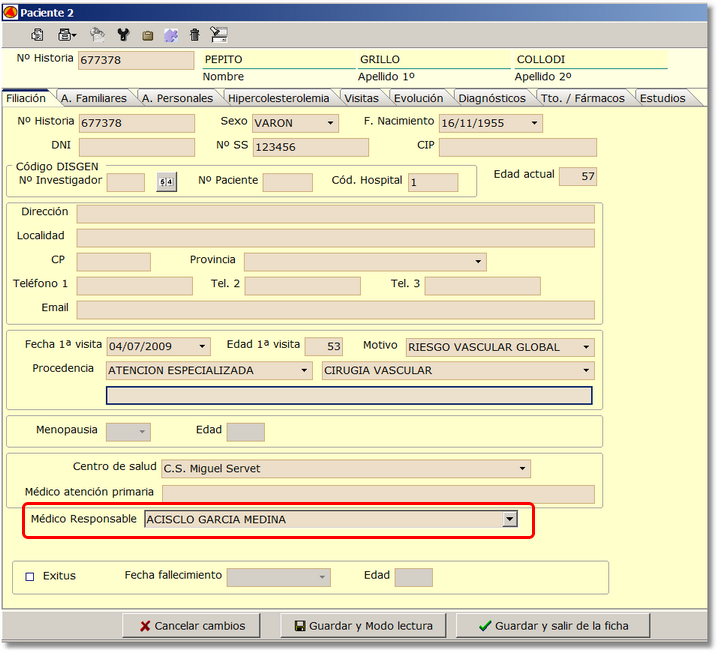
Task: Click the Apellido 1º field GRILLO
Action: point(434,60)
